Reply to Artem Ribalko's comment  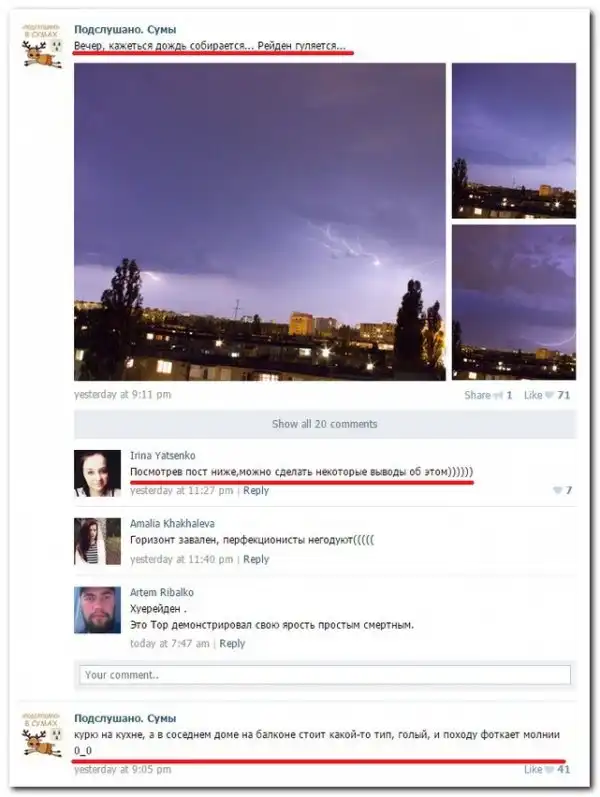(x=232, y=643)
